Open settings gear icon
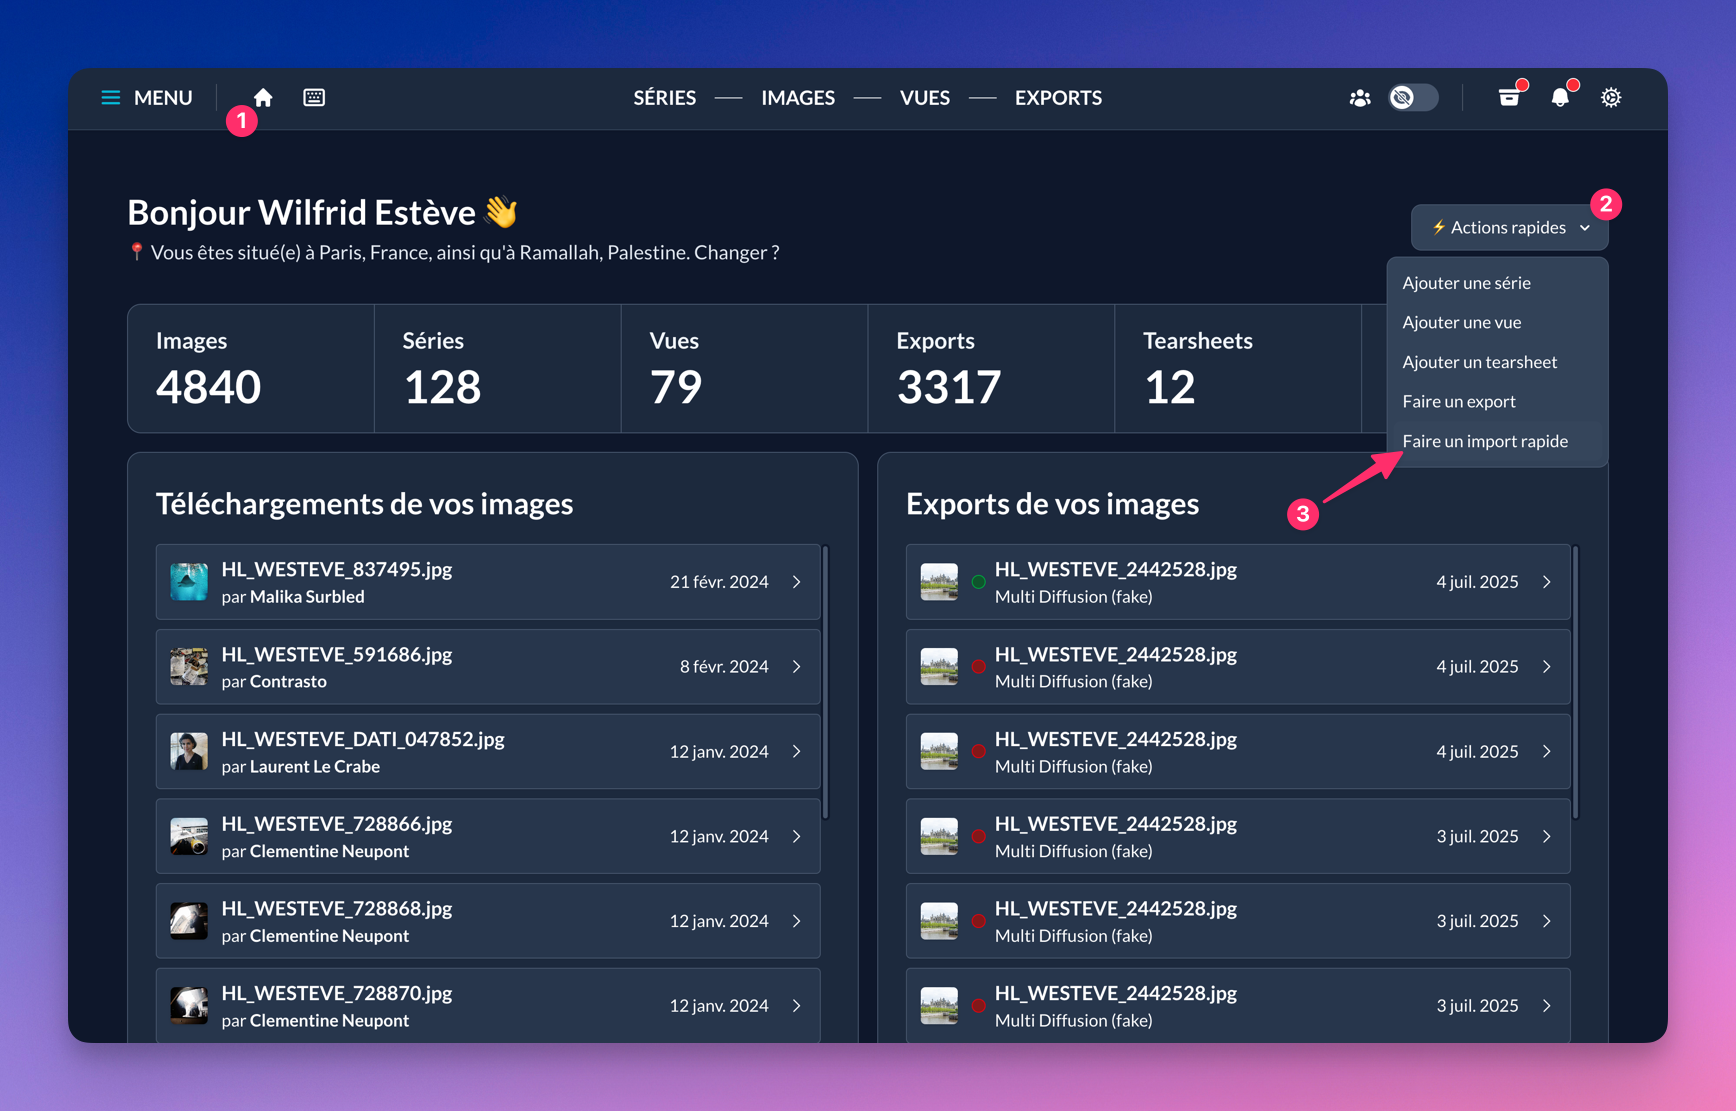 1611,97
